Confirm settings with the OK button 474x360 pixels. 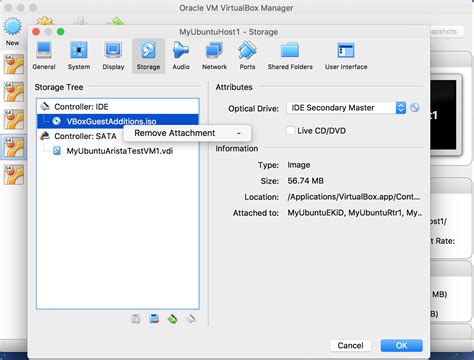click(x=401, y=345)
